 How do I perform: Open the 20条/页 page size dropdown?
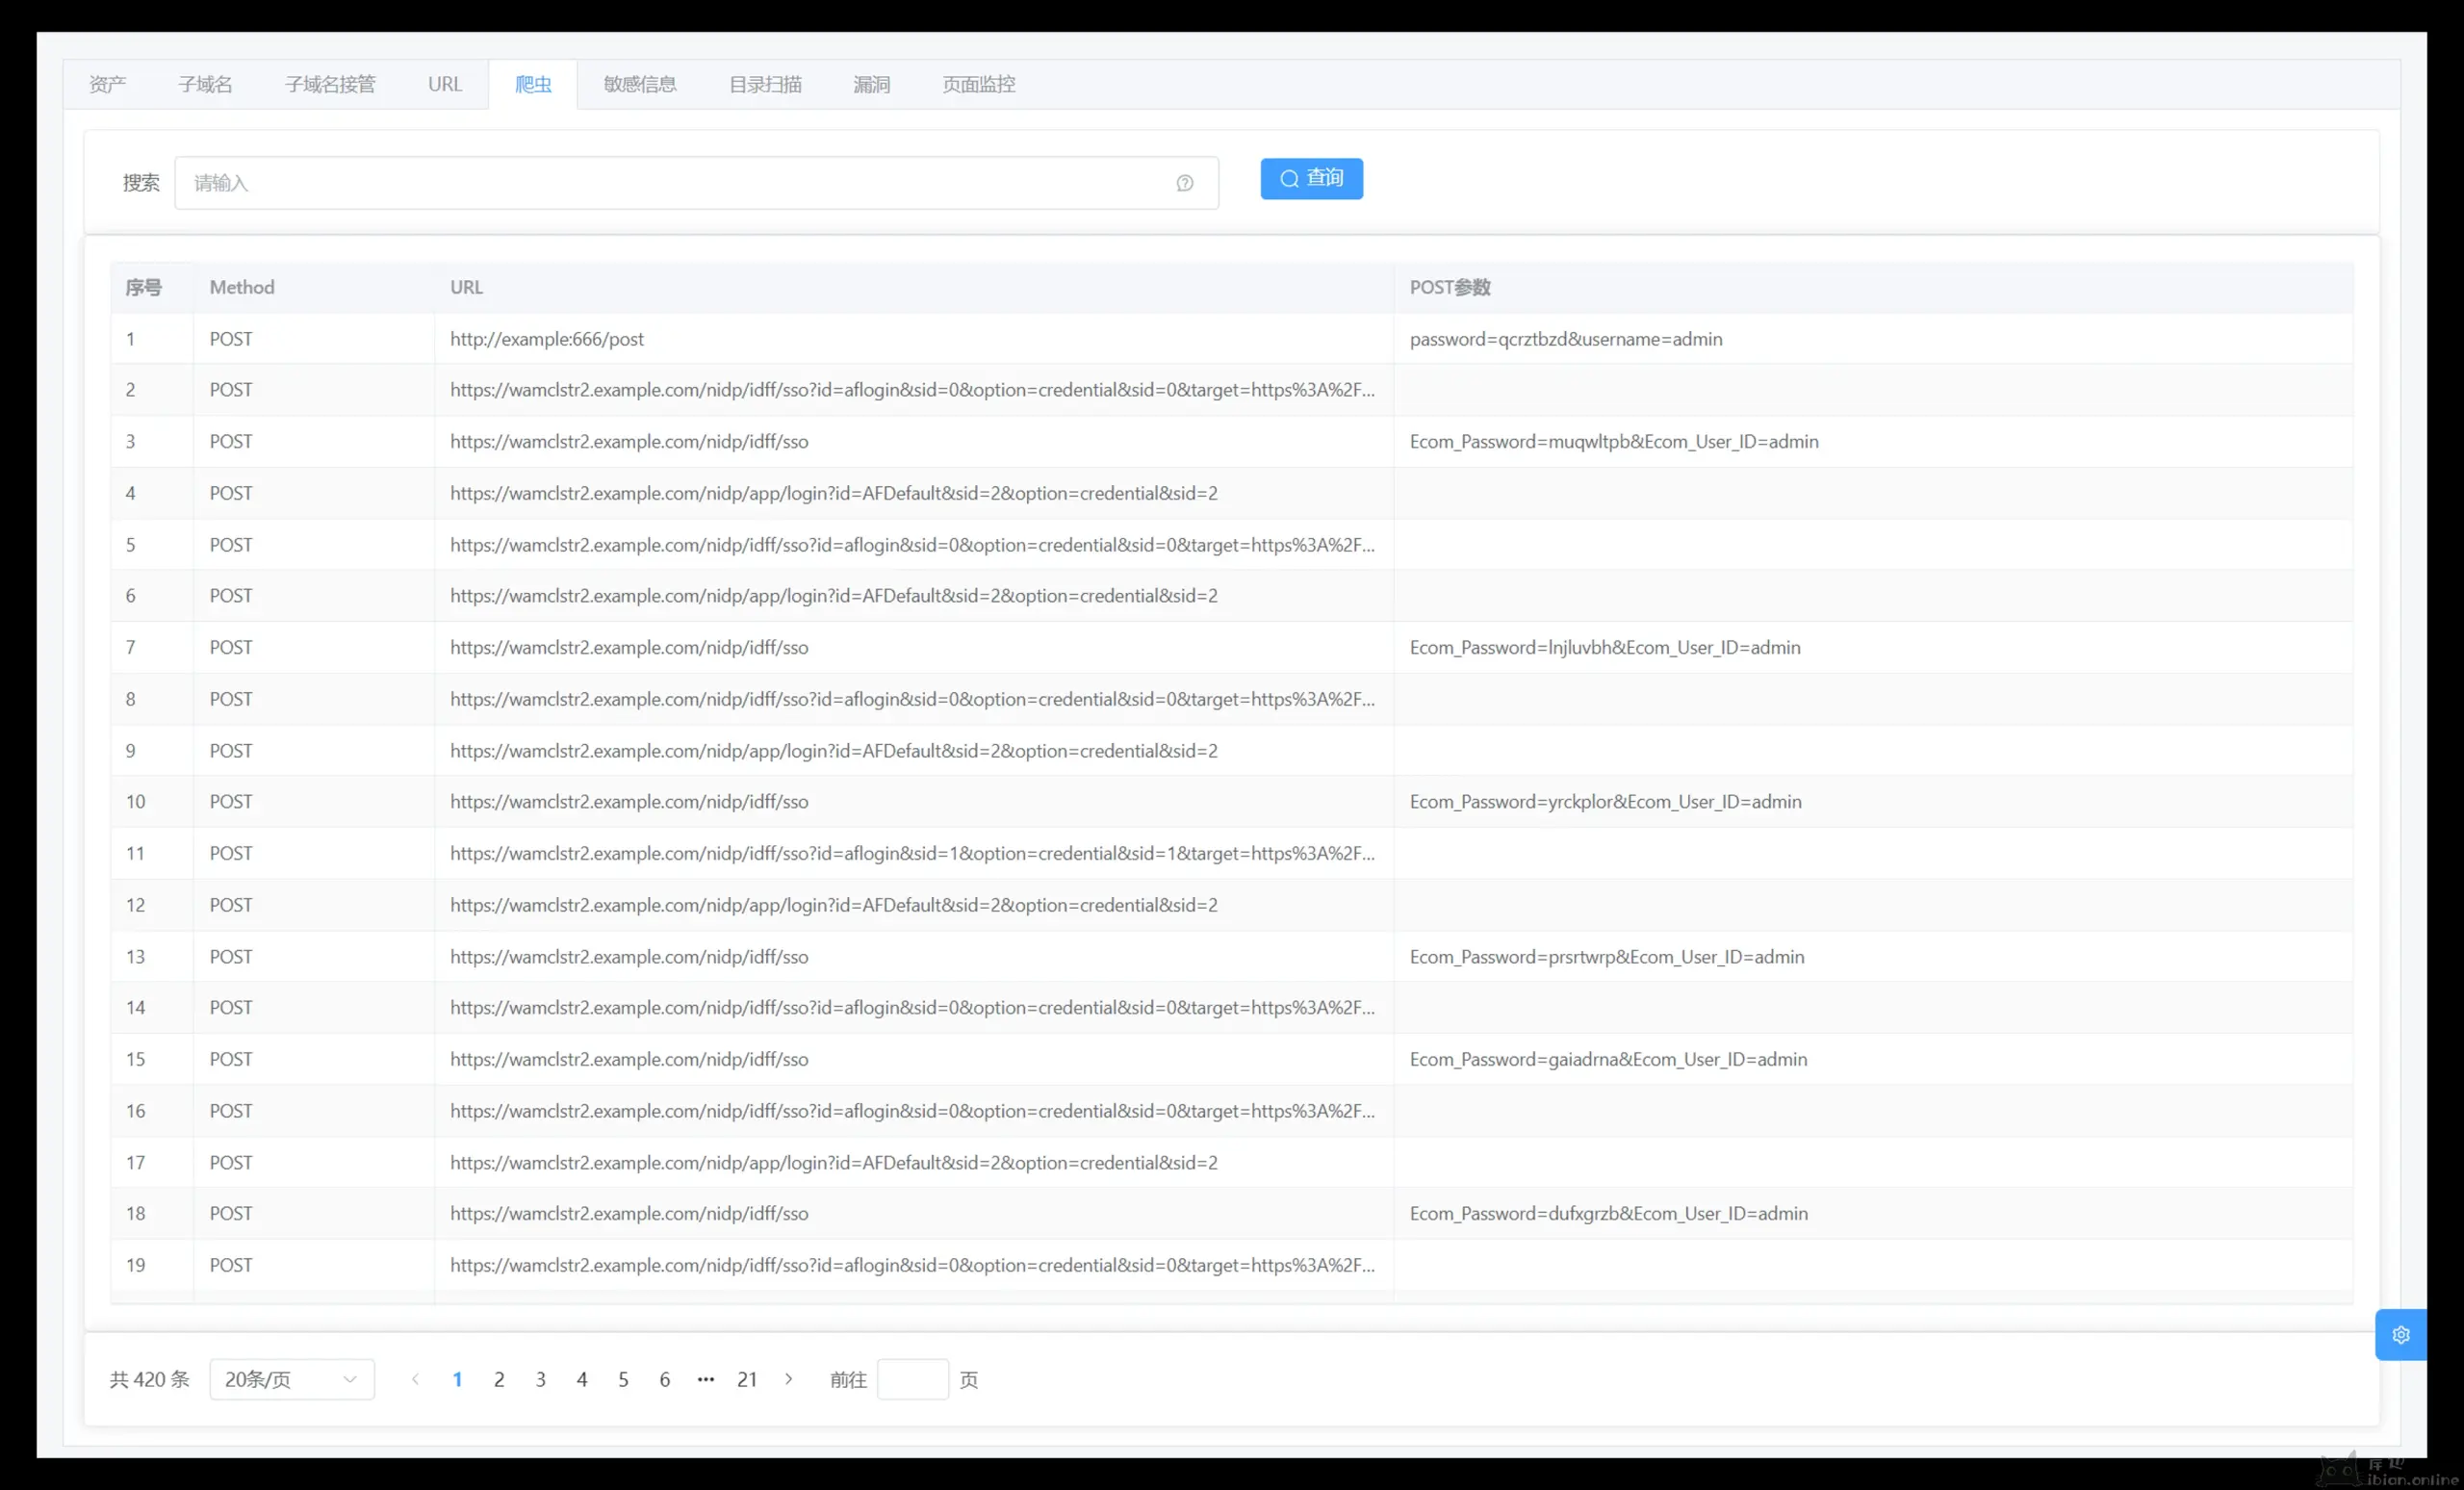pyautogui.click(x=291, y=1379)
